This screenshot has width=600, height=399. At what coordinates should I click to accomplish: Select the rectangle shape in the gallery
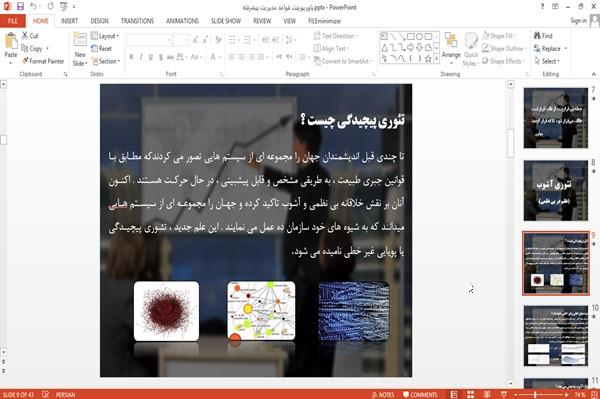411,37
